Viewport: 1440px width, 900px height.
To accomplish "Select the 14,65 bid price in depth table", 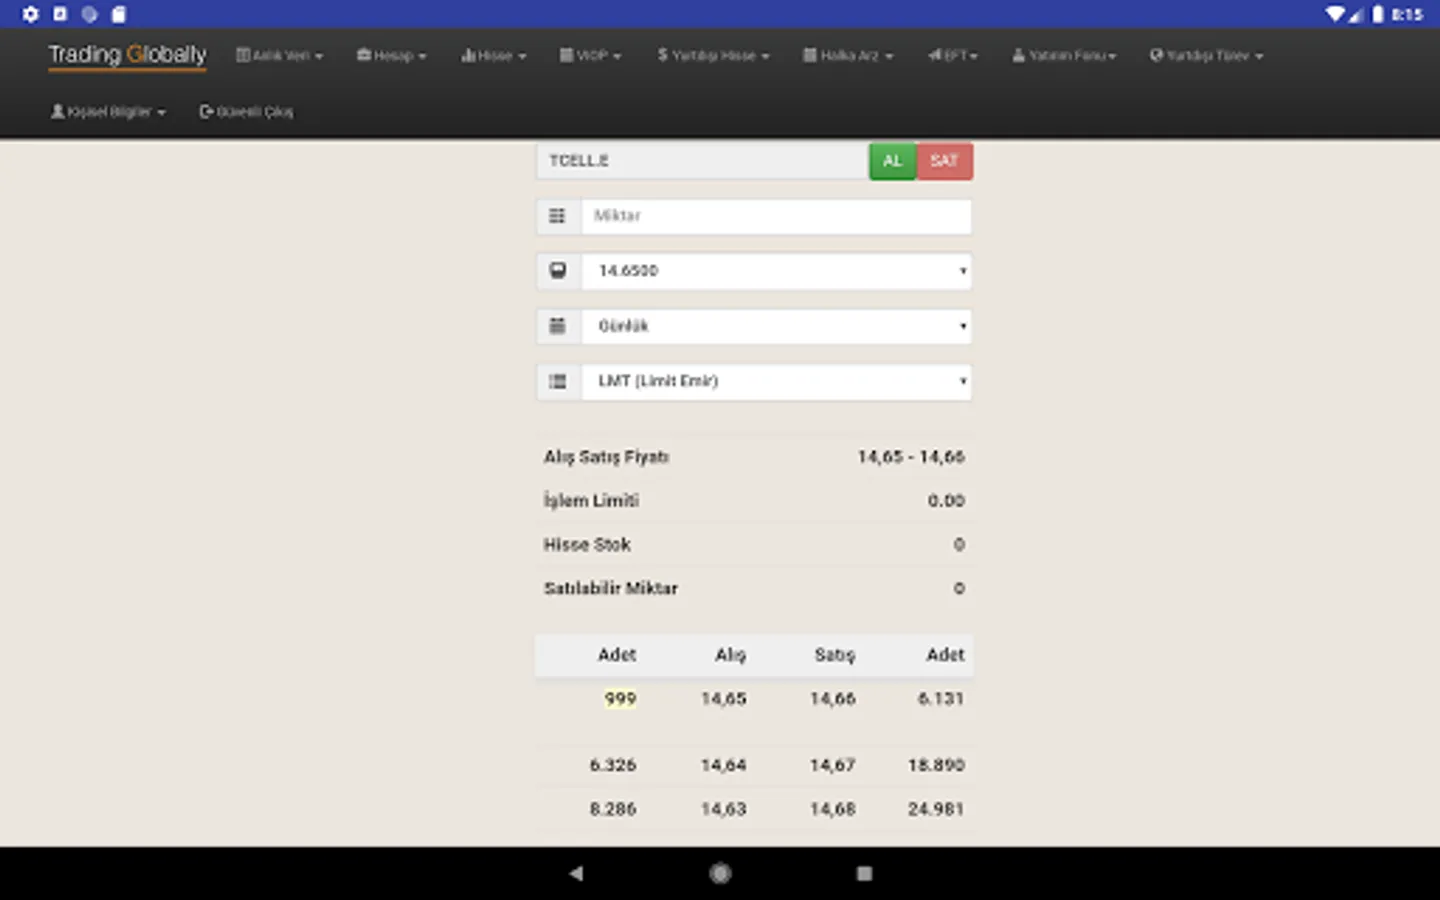I will pos(723,699).
